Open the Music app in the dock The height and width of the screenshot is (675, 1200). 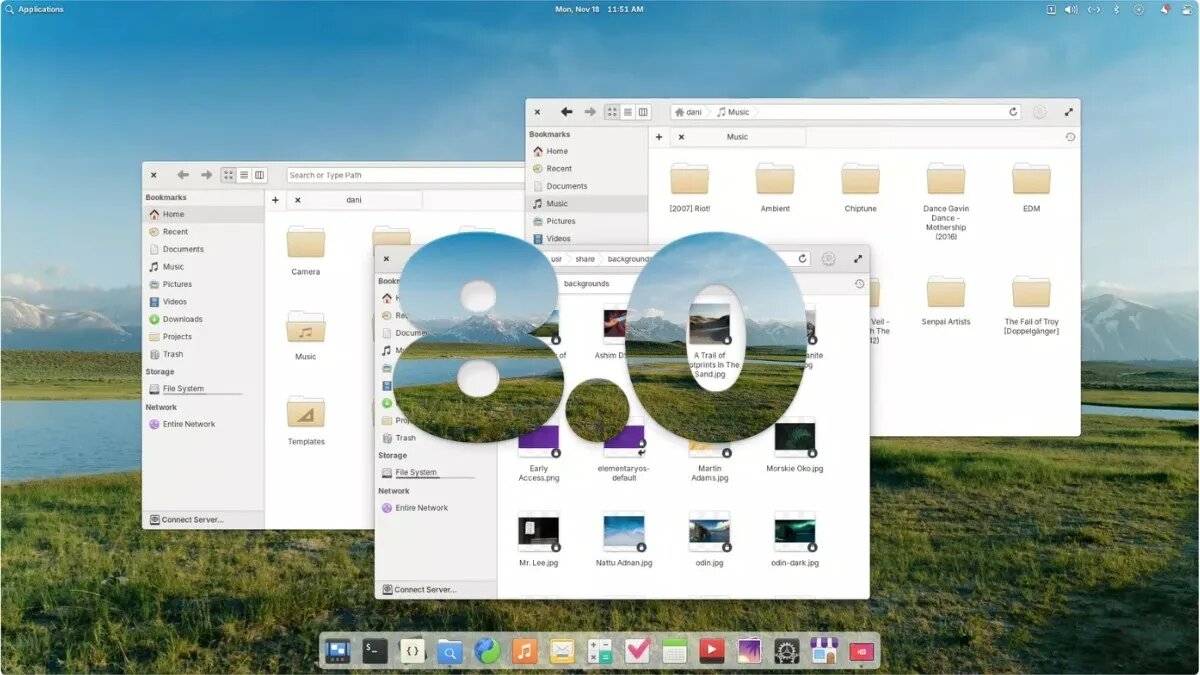tap(524, 651)
